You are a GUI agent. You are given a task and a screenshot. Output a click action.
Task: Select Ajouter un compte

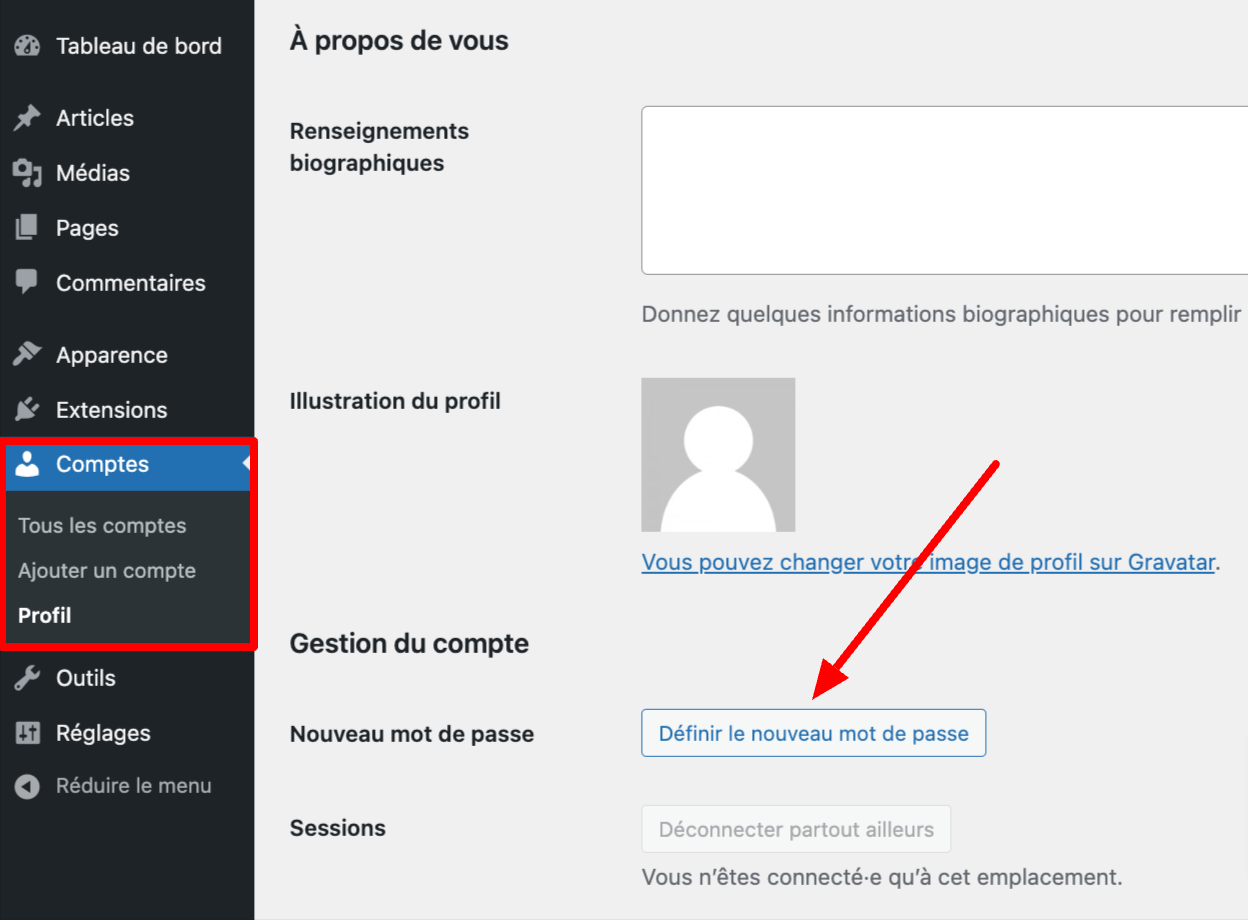(105, 570)
